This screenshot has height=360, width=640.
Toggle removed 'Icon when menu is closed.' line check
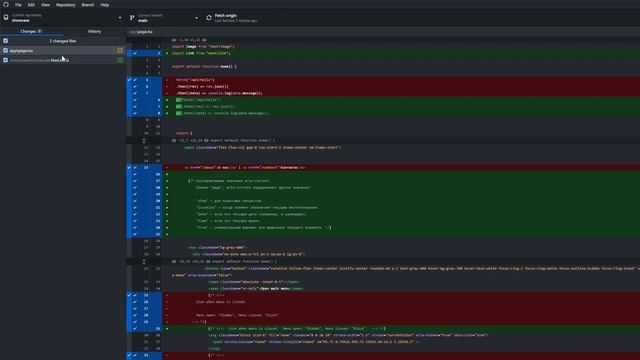135,302
